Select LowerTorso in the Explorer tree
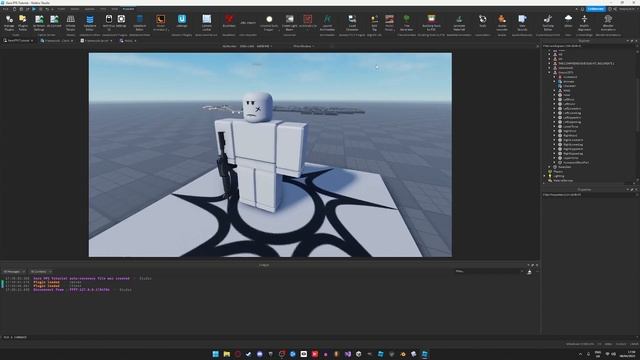Viewport: 640px width, 360px height. pos(570,126)
